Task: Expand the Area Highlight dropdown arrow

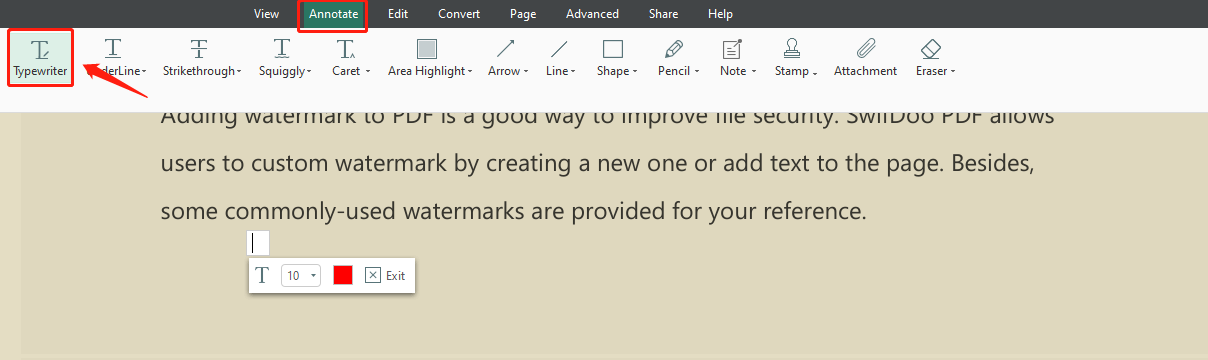Action: 470,72
